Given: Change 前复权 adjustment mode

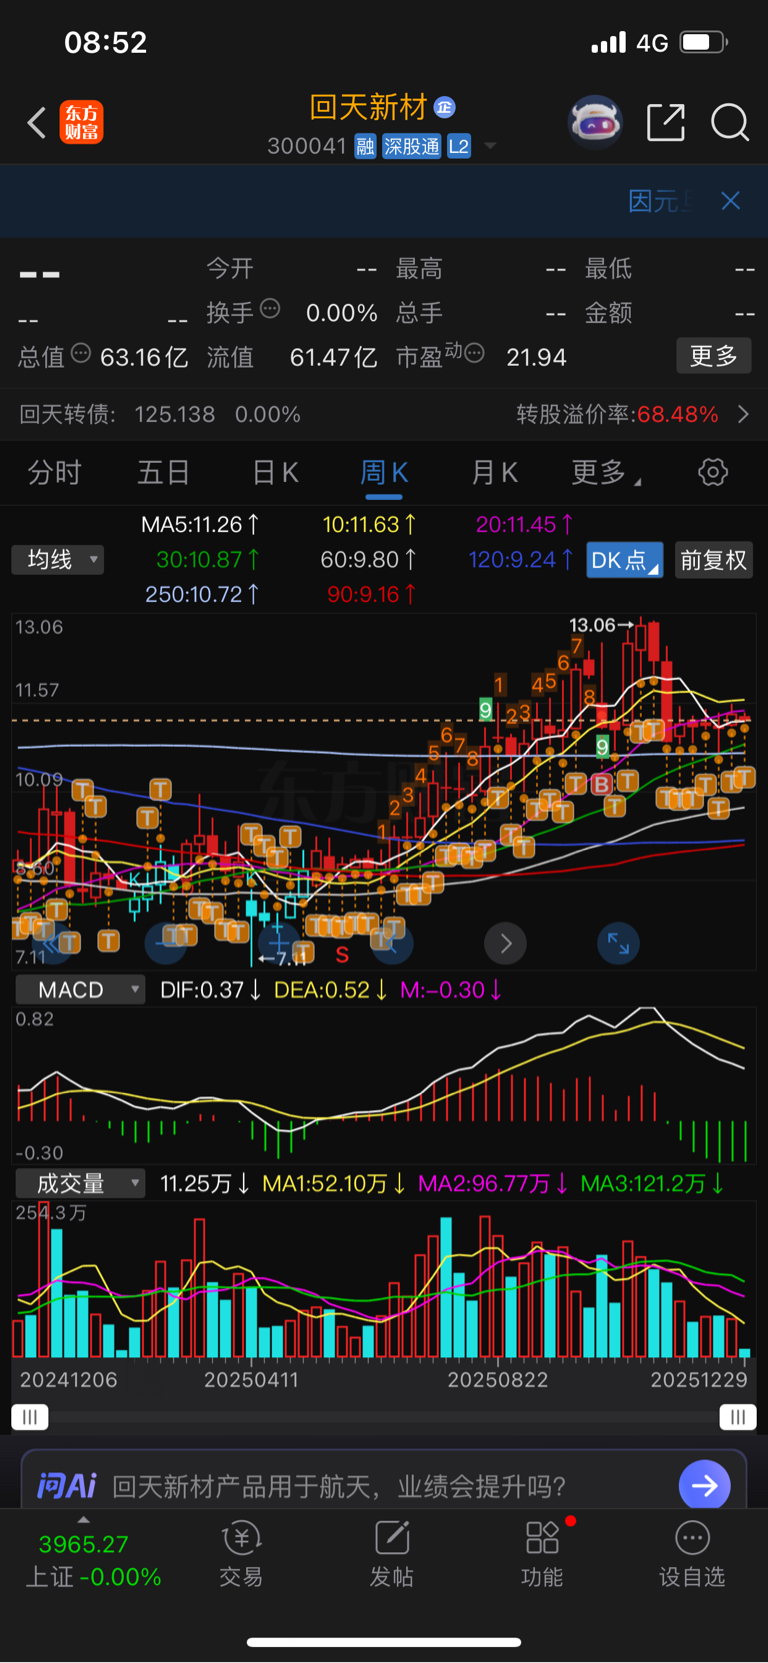Looking at the screenshot, I should (x=714, y=560).
